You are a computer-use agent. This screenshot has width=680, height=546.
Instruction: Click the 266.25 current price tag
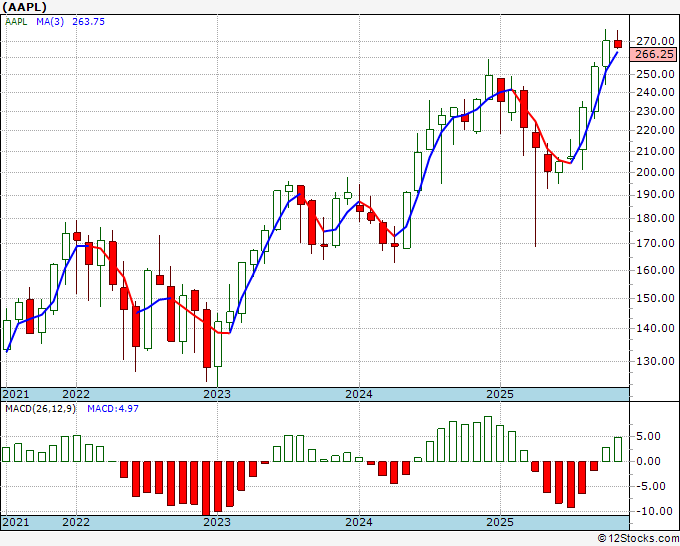click(654, 55)
